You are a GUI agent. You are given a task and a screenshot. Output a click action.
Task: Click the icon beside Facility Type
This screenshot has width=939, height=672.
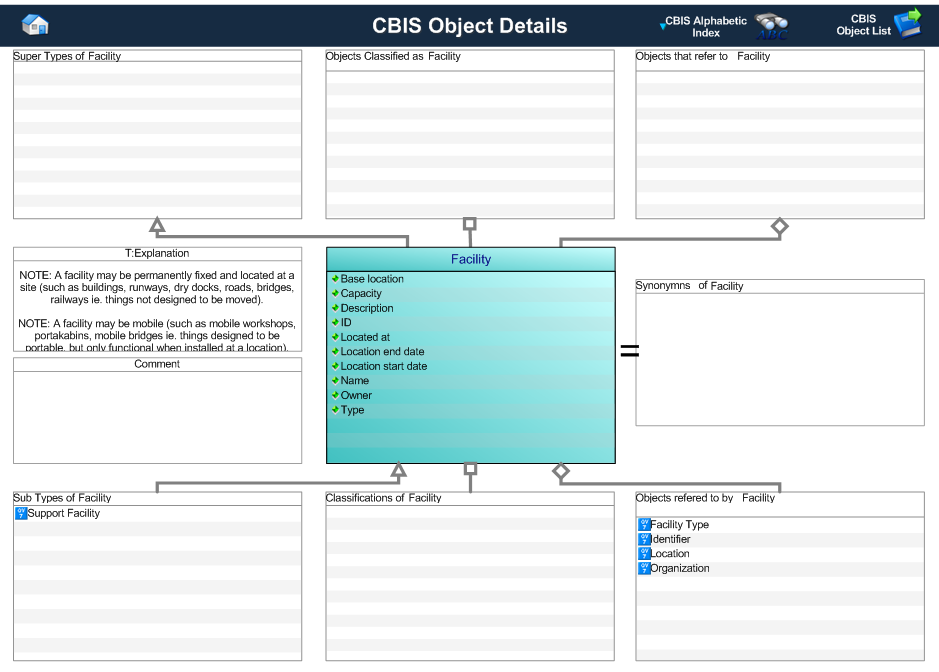point(644,525)
